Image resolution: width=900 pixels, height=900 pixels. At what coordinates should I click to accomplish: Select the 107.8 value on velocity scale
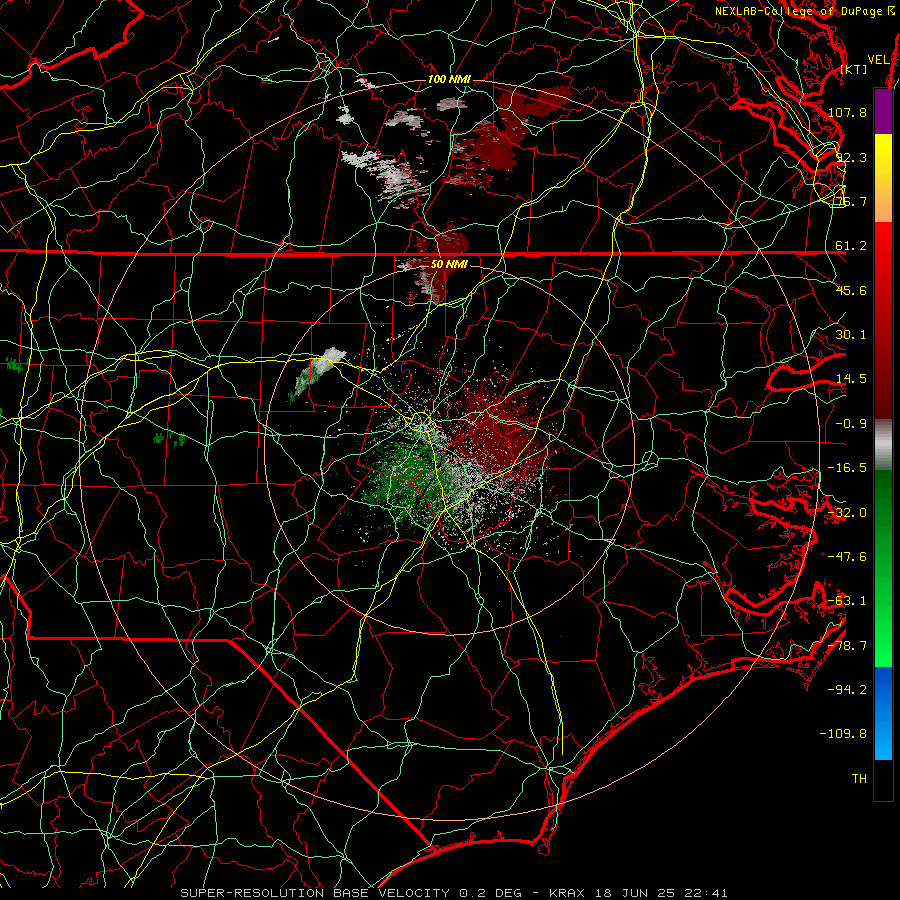point(847,112)
